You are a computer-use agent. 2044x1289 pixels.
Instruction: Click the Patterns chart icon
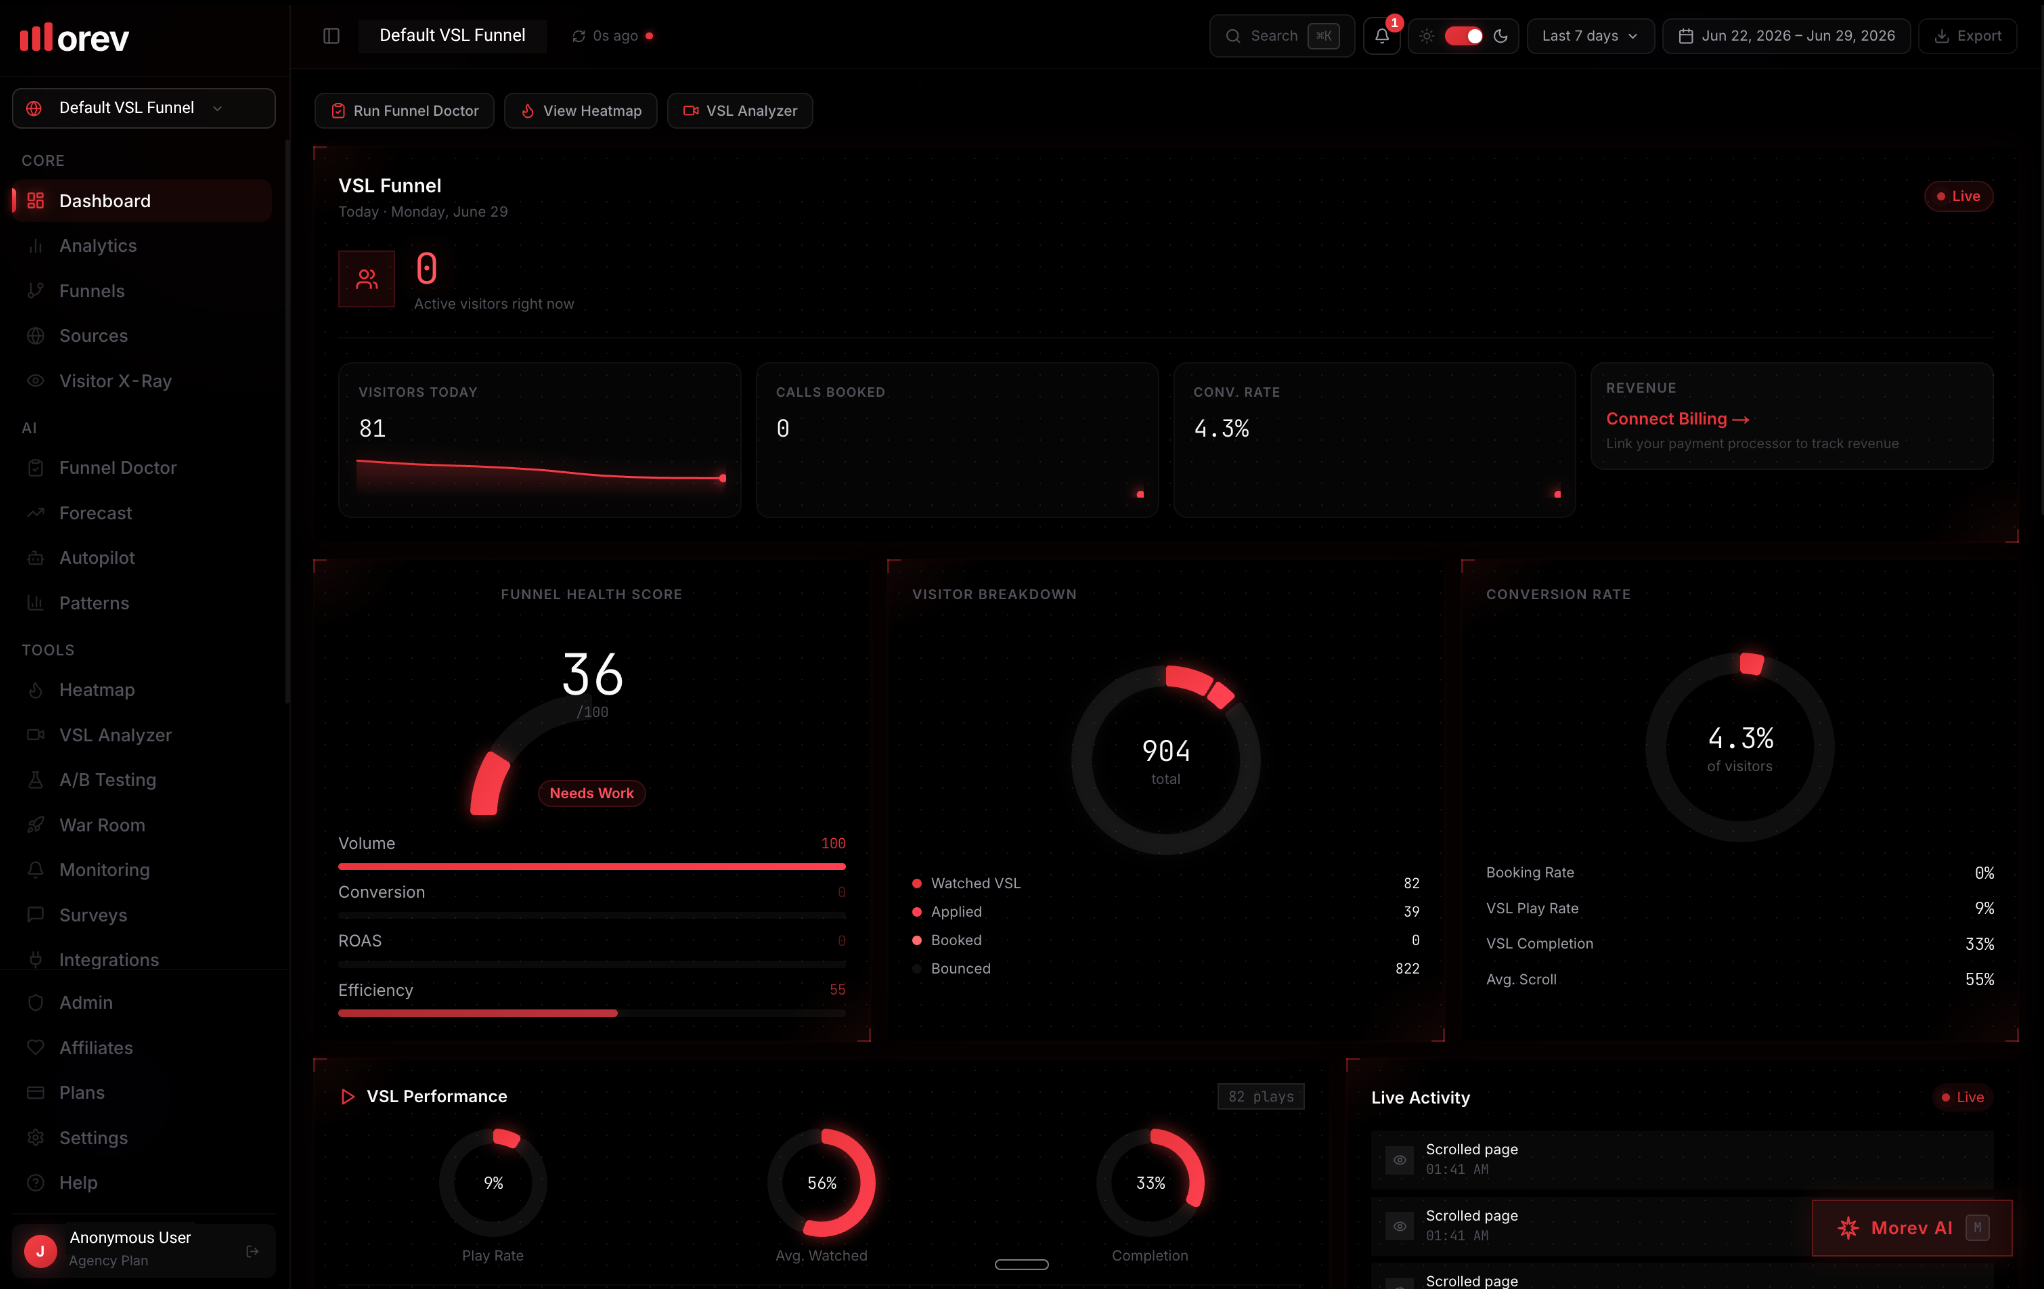(x=36, y=603)
